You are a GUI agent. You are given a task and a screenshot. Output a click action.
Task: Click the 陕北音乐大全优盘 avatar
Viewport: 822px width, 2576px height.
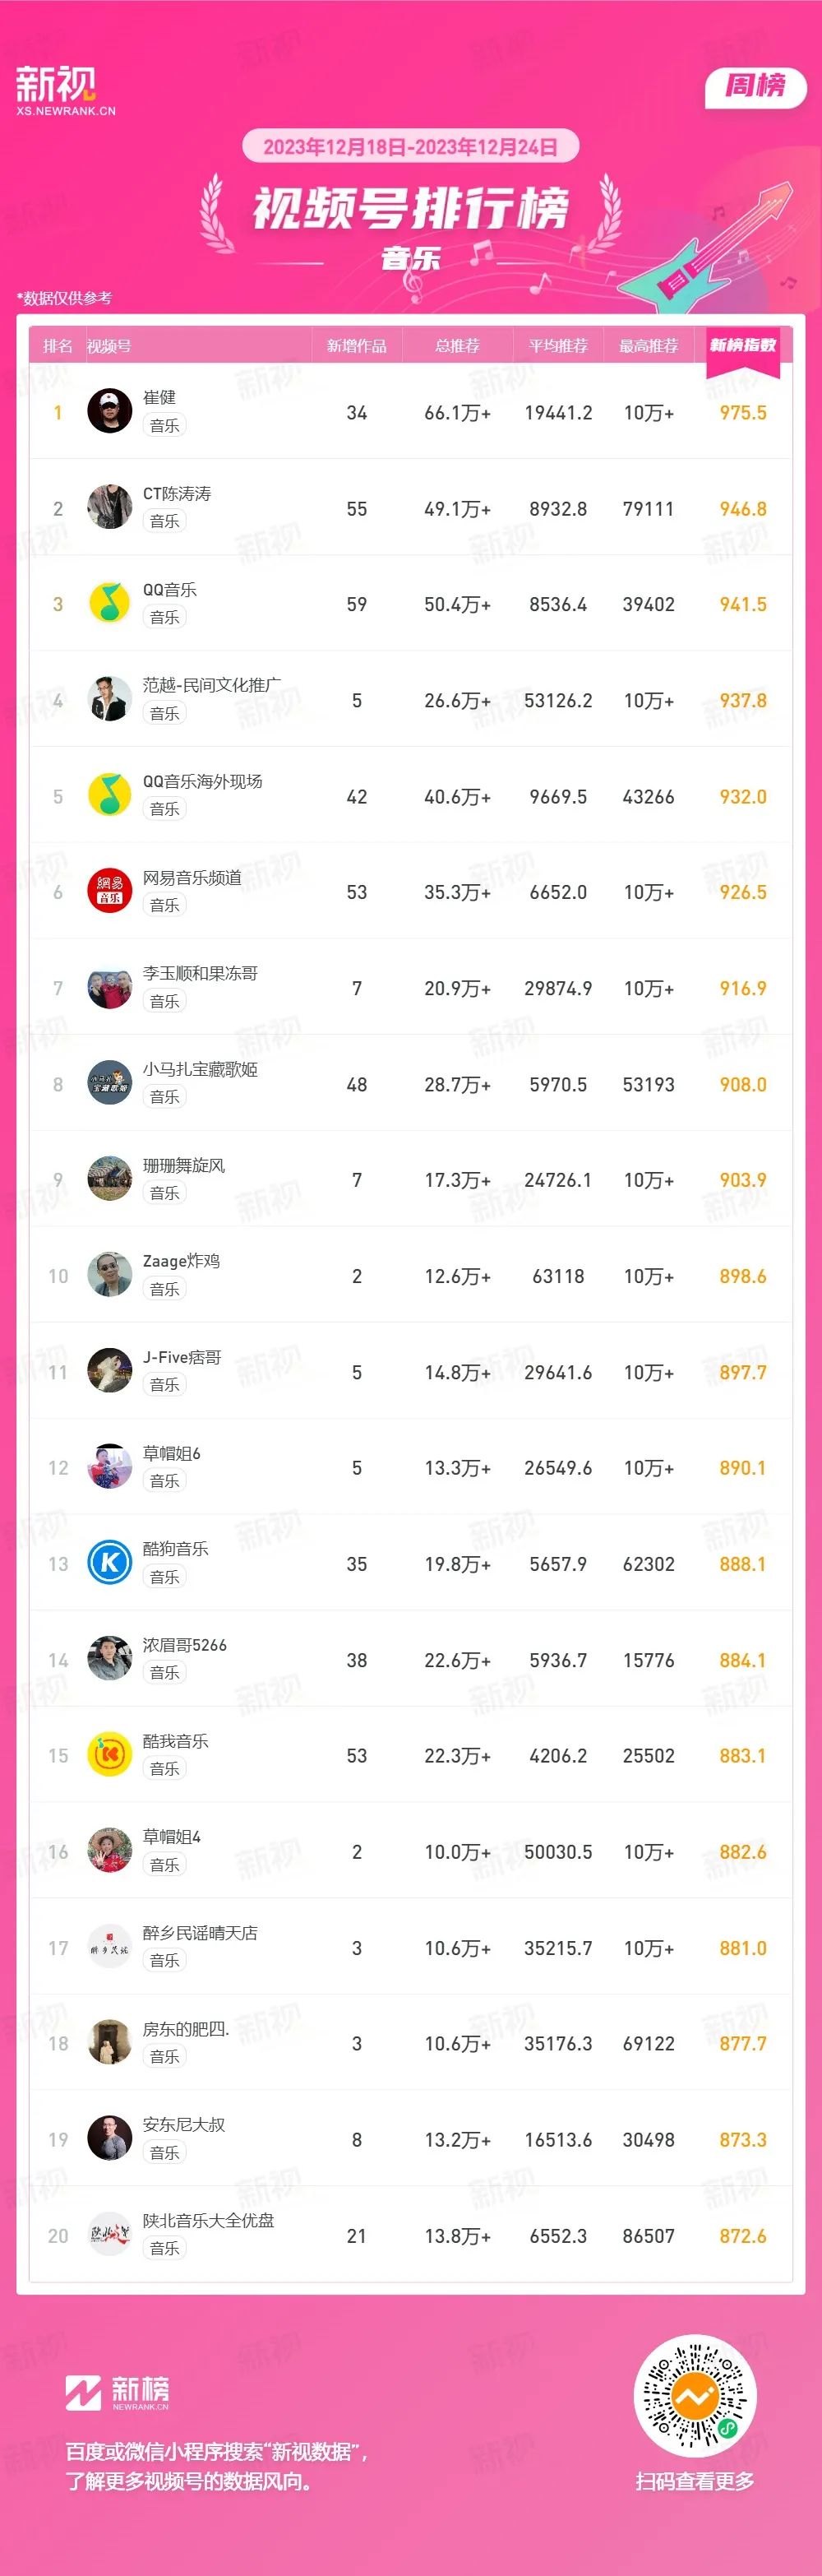point(110,2235)
